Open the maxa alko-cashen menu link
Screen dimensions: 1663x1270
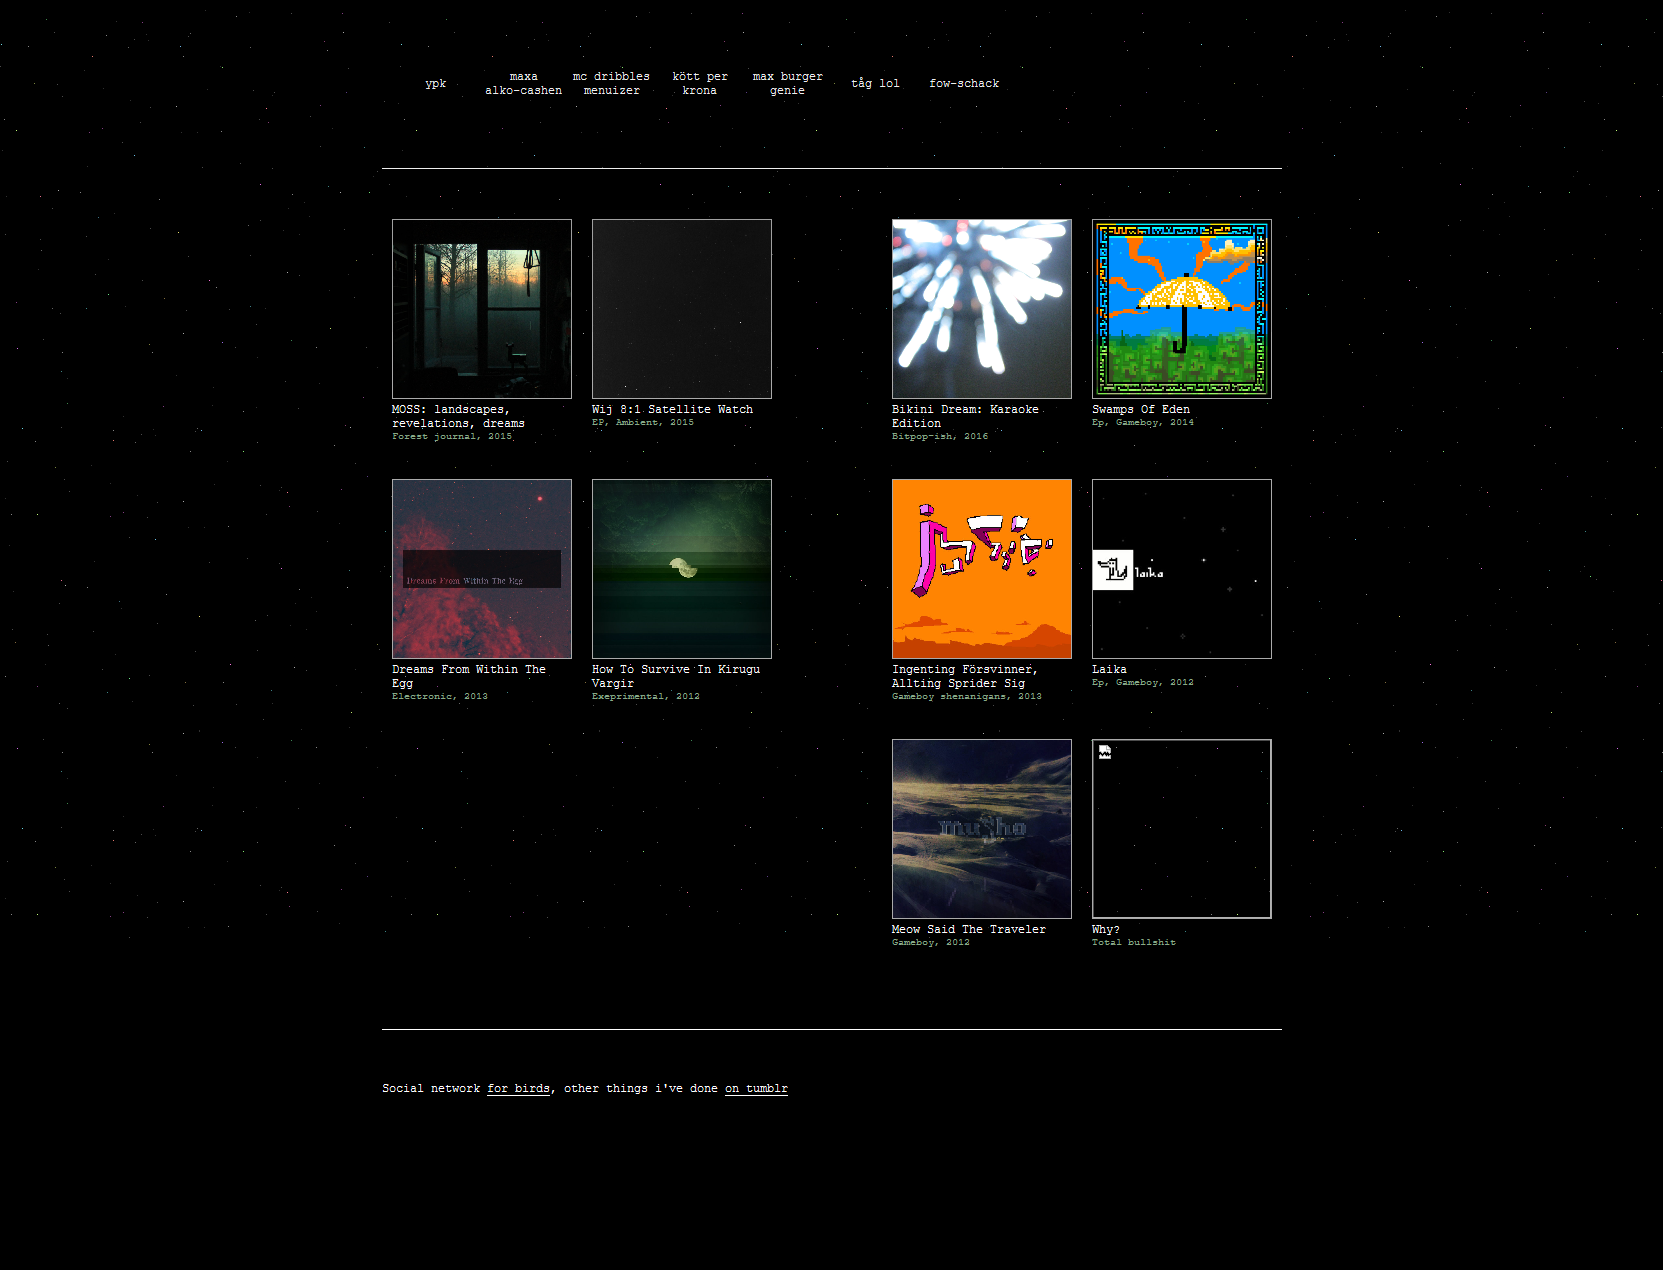point(523,84)
